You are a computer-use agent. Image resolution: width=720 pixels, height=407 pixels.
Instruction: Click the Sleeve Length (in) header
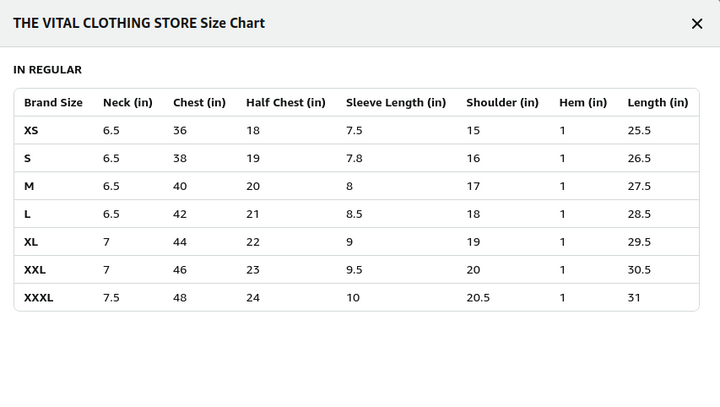click(395, 103)
